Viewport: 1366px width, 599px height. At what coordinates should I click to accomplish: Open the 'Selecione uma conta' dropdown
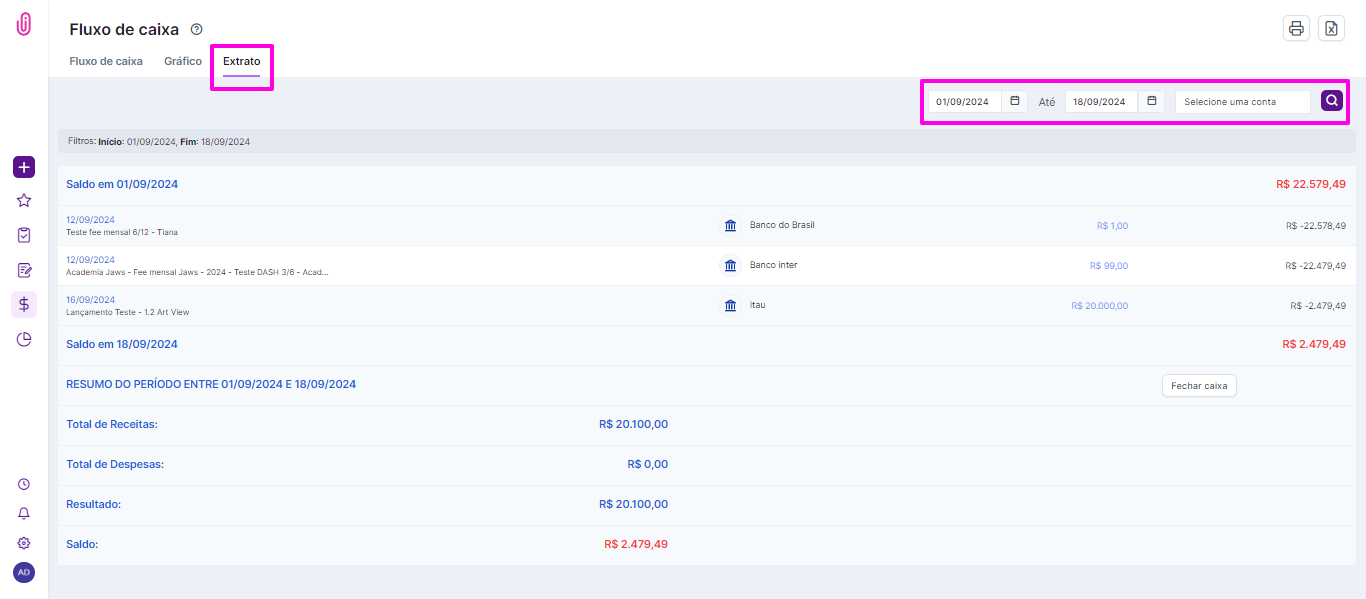click(1243, 101)
